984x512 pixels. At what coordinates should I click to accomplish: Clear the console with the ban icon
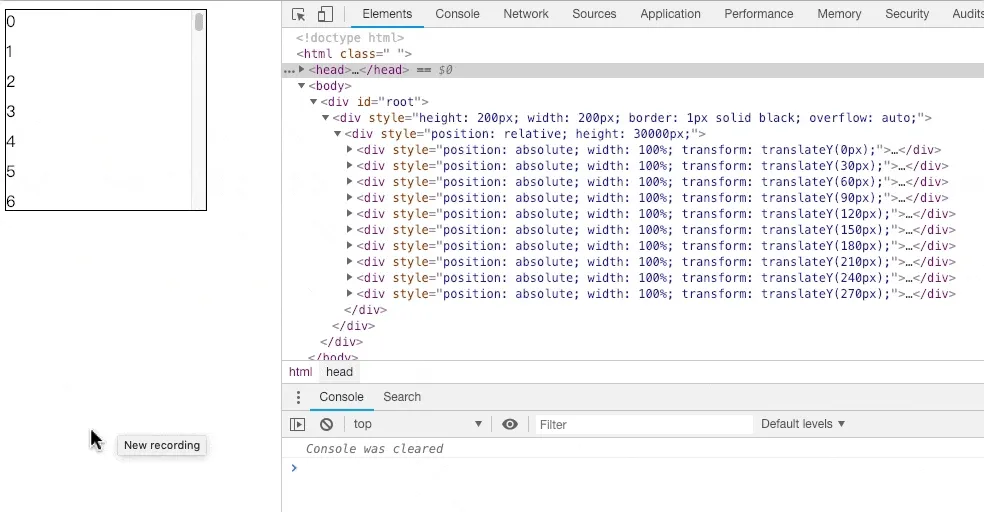tap(326, 424)
